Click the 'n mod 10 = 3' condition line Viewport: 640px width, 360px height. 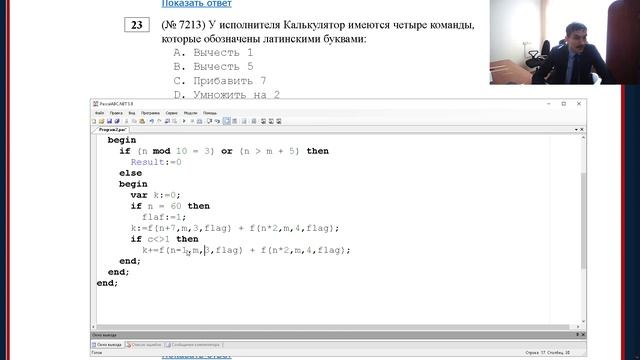(x=224, y=151)
